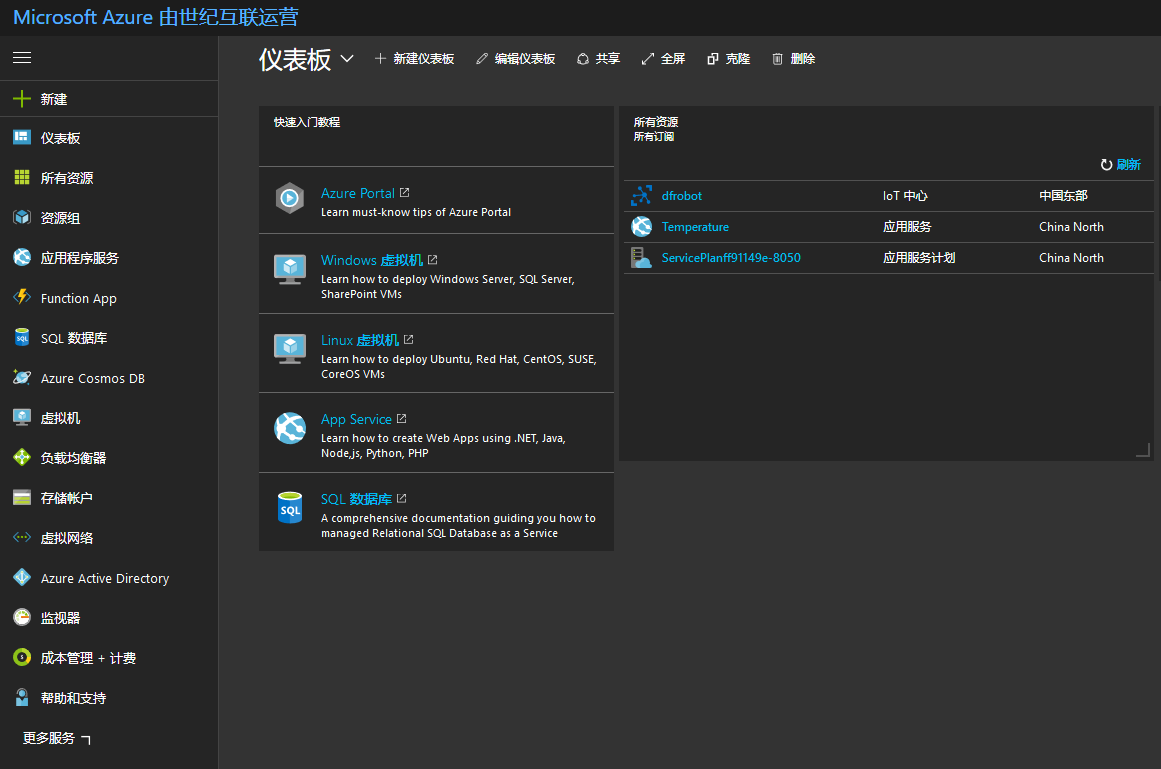The height and width of the screenshot is (769, 1161).
Task: Open Function App lightning icon
Action: [22, 298]
